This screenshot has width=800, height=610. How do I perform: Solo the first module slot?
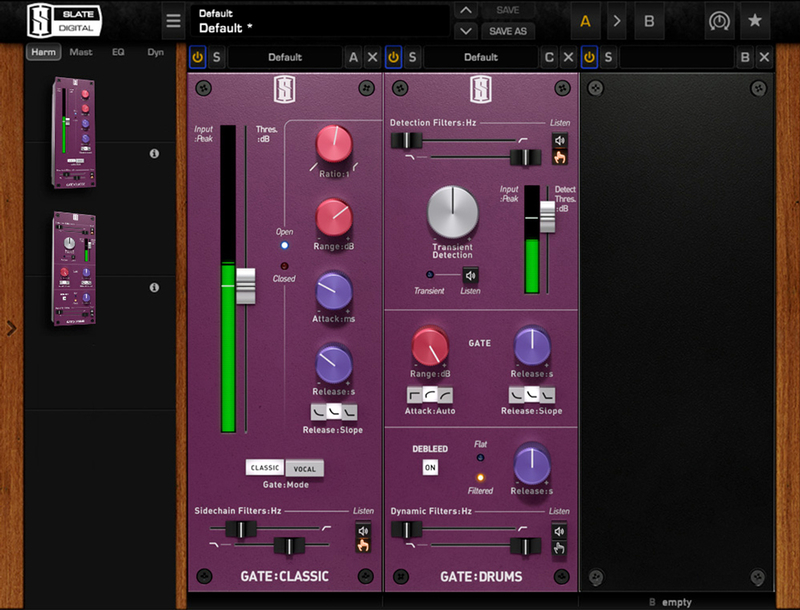pyautogui.click(x=216, y=57)
